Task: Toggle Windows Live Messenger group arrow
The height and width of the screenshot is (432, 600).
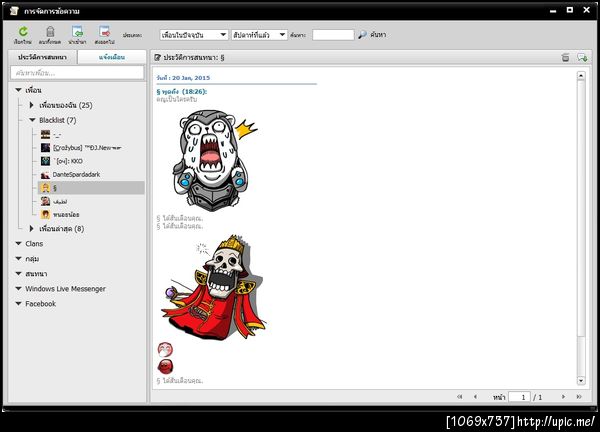Action: pos(18,289)
